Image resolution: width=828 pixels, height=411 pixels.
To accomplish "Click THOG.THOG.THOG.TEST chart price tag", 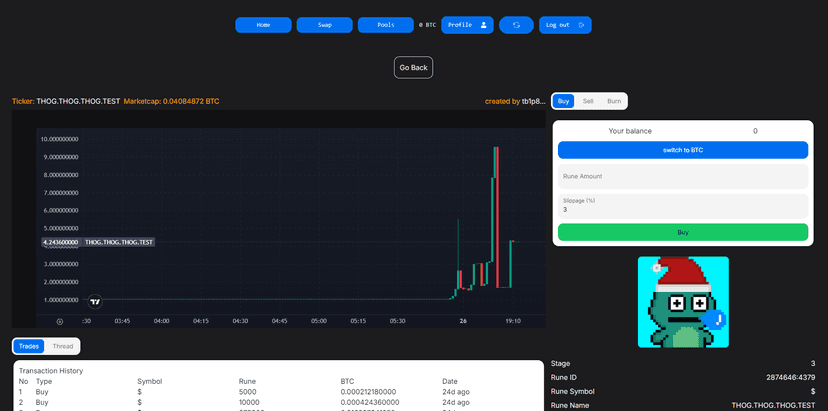I will [119, 242].
